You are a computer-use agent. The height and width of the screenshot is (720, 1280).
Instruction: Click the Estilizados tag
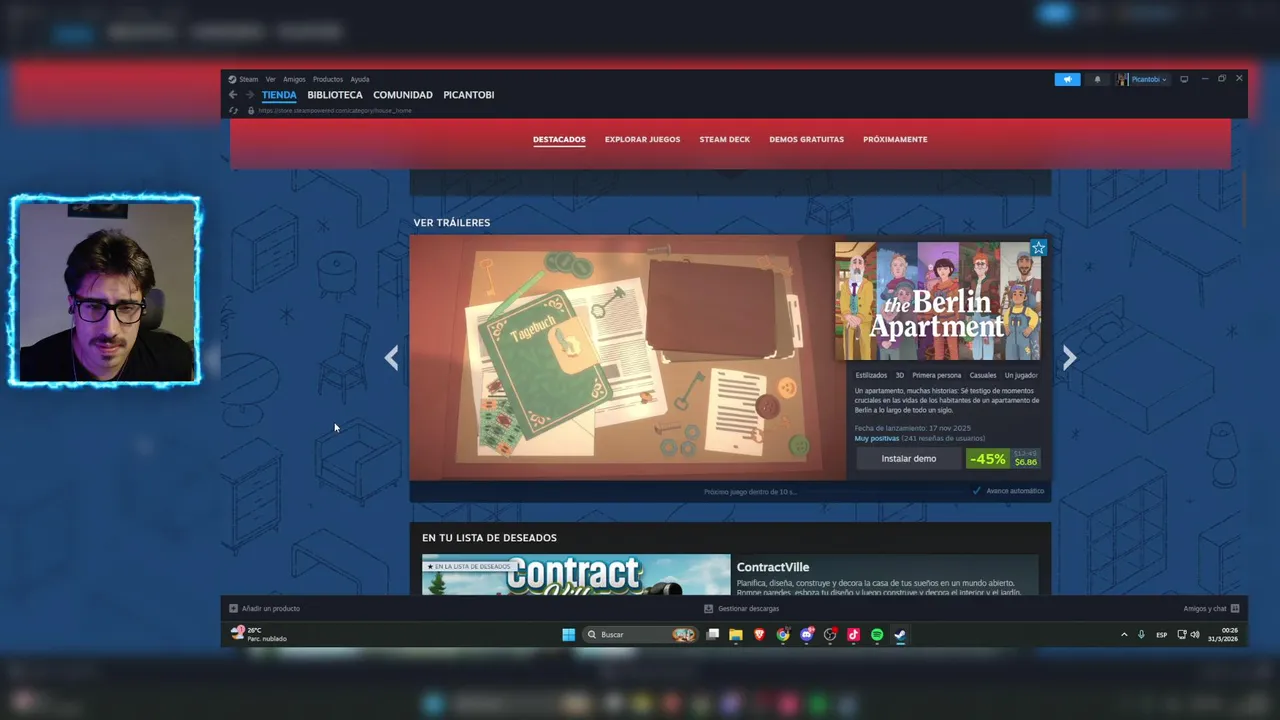point(871,375)
